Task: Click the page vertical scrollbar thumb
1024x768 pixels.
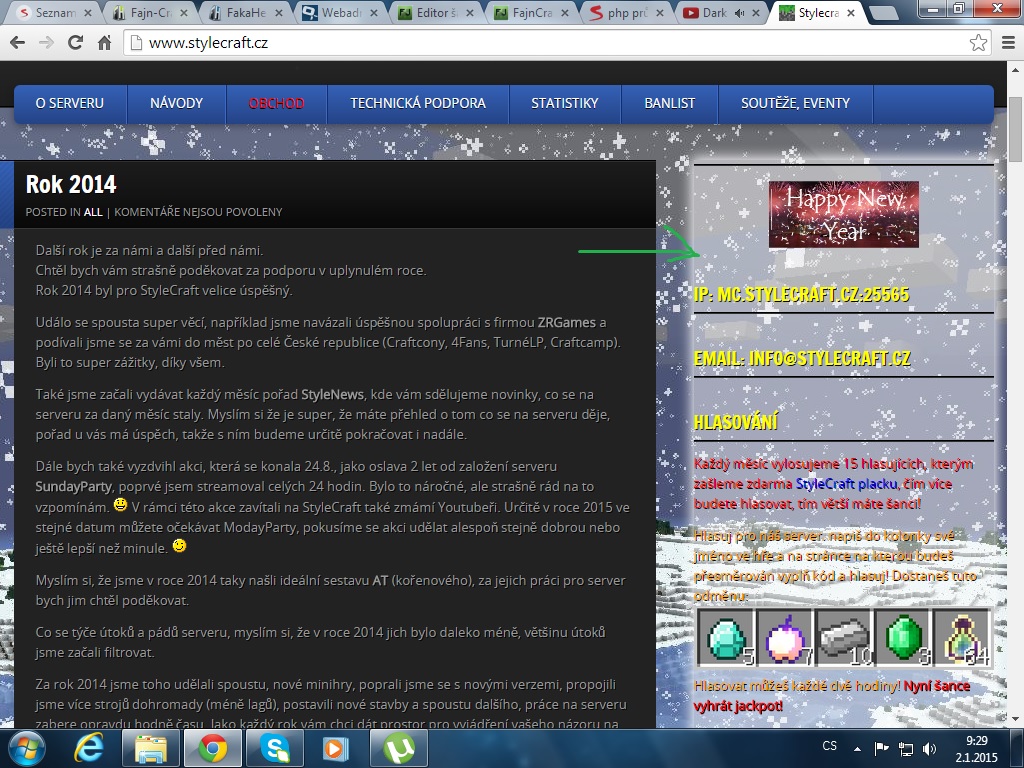Action: pyautogui.click(x=1016, y=129)
